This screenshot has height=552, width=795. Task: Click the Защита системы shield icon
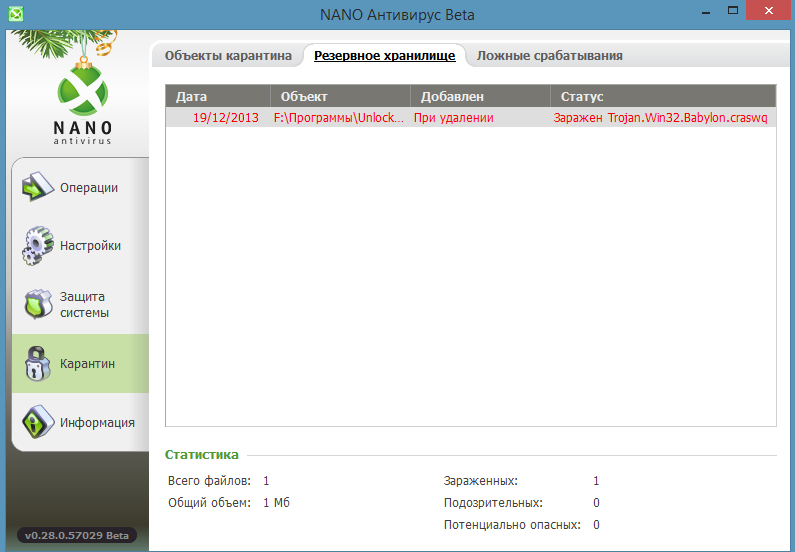tap(37, 305)
